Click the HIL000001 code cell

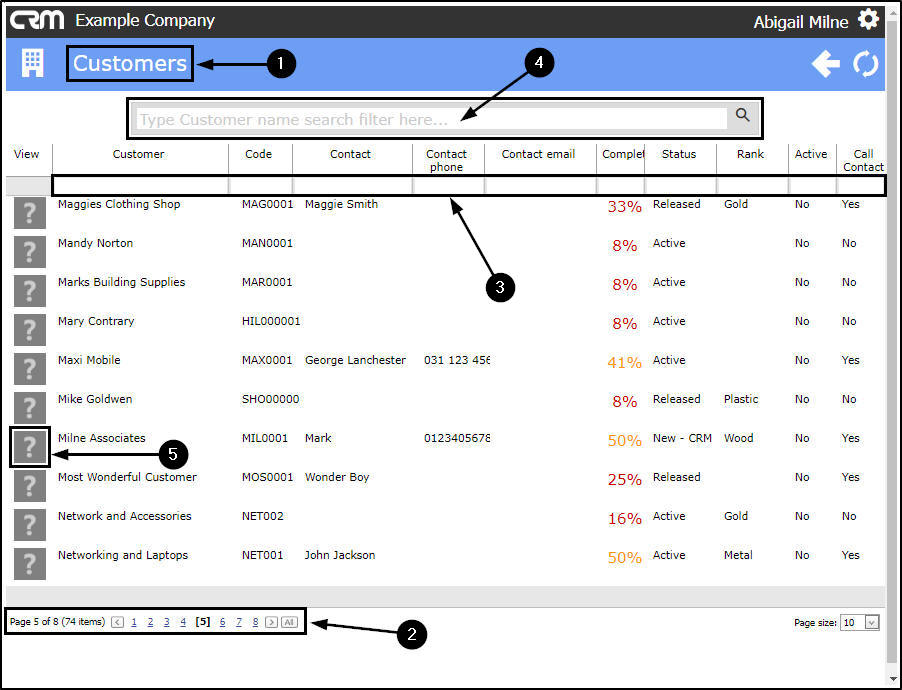[271, 321]
